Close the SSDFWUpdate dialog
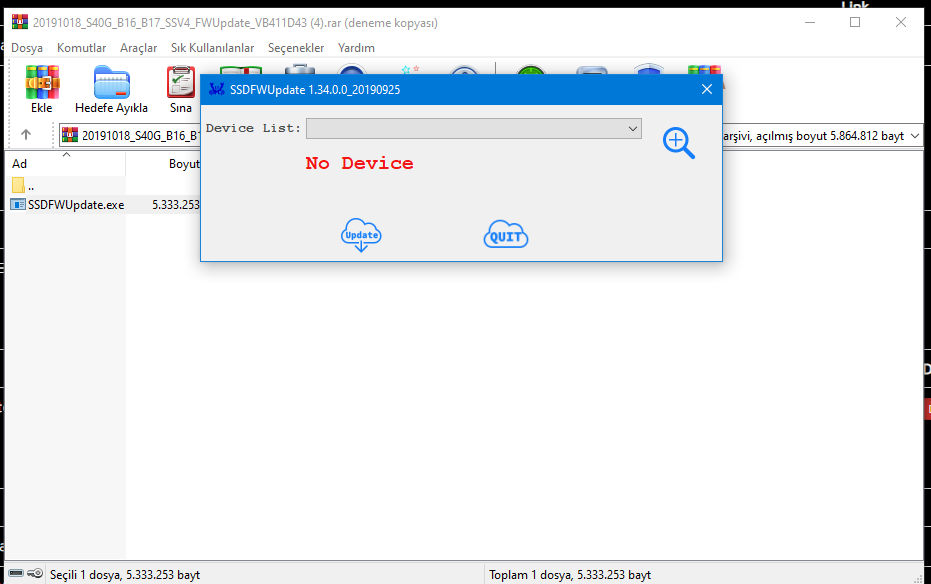This screenshot has height=584, width=931. 707,89
